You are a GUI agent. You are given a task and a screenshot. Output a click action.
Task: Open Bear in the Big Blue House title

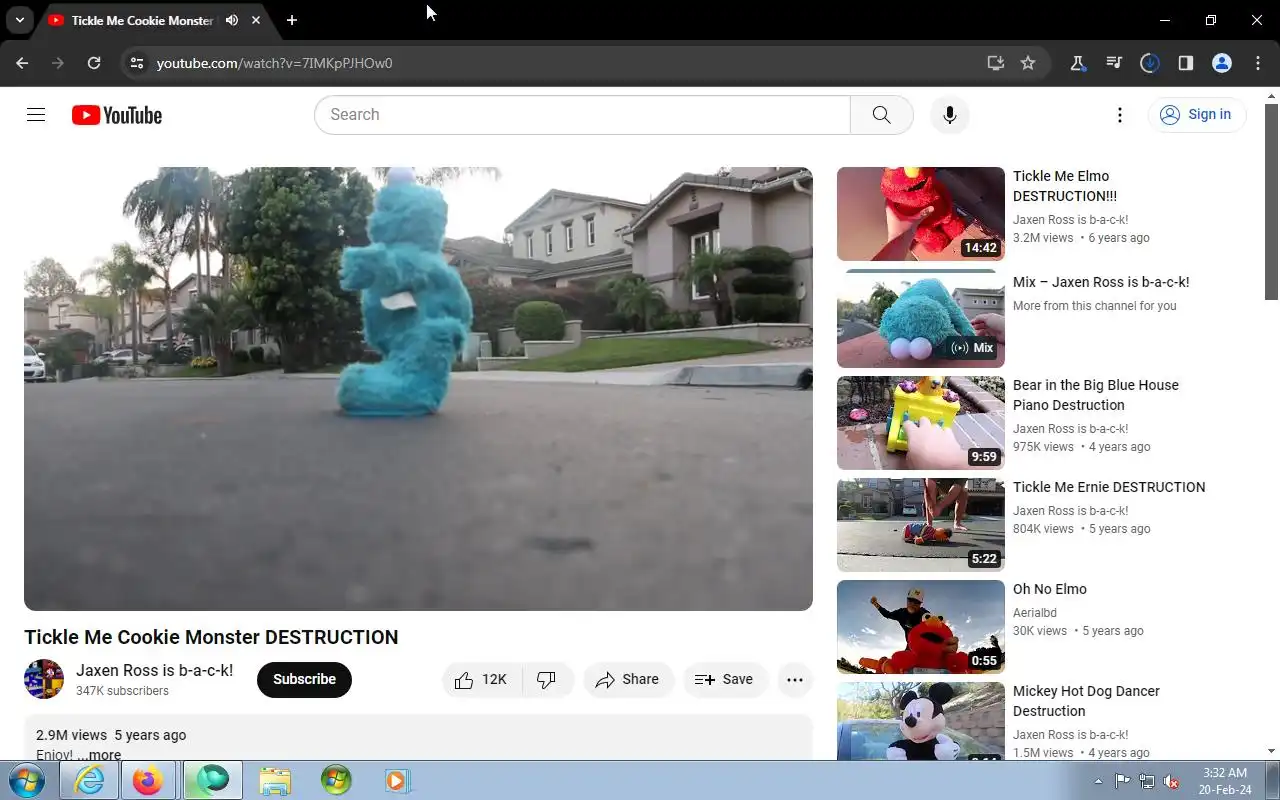pyautogui.click(x=1096, y=395)
